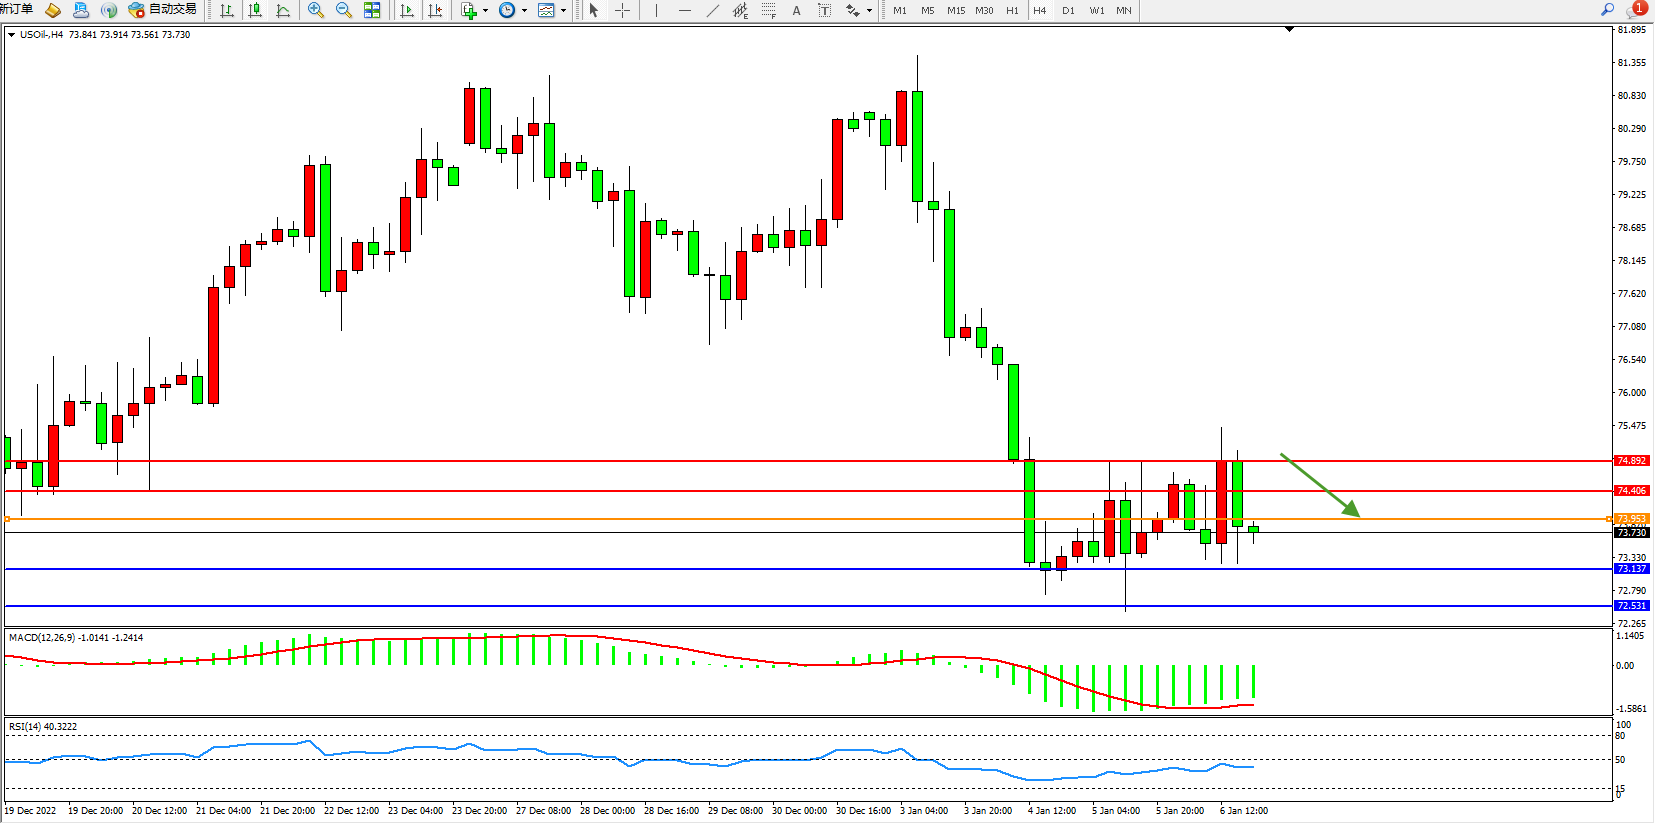Click the orange 73.953 price level label
Screen dimensions: 1655x824
[1631, 519]
